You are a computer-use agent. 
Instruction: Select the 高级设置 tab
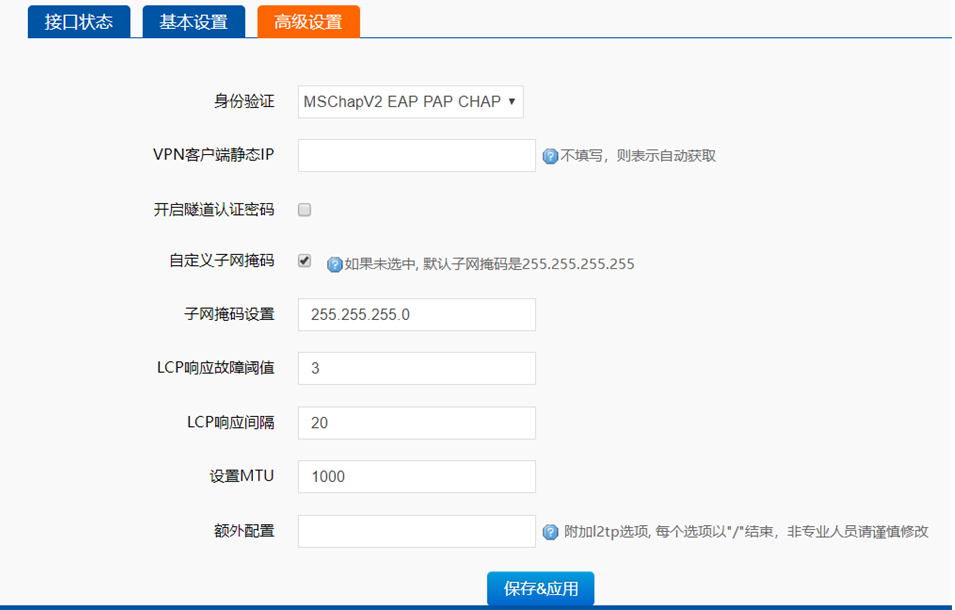(308, 22)
